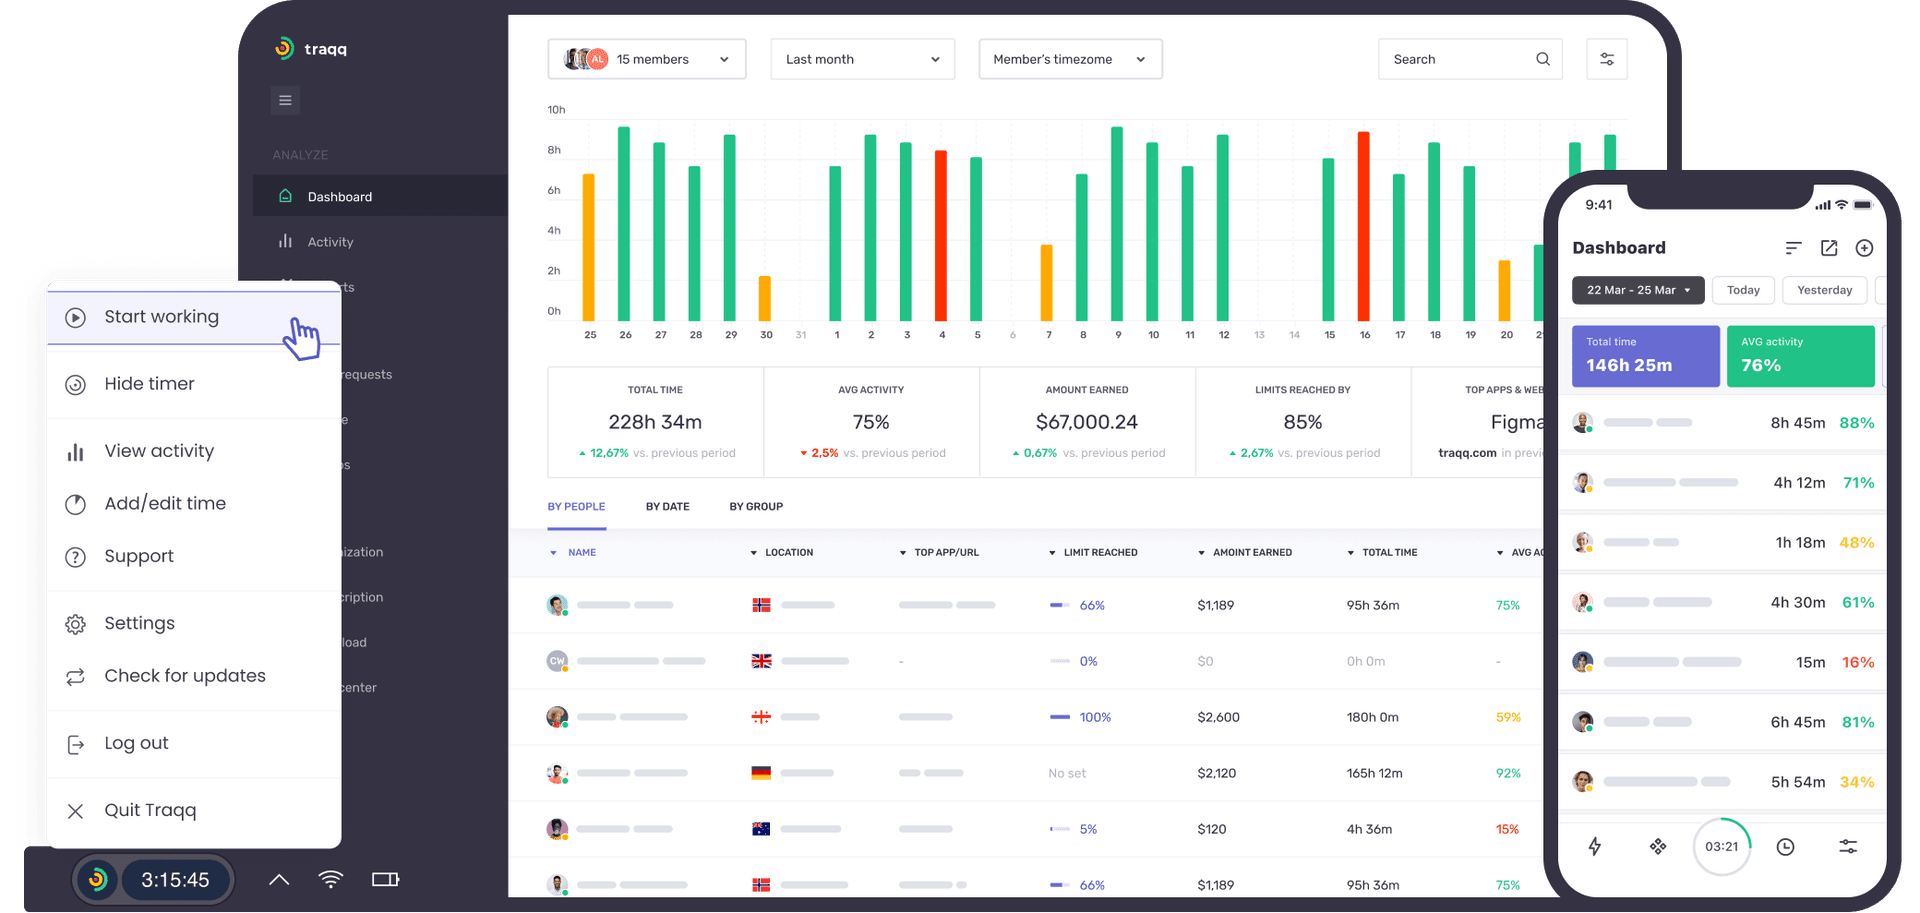Click the Yesterday button on the mobile dashboard
1920x913 pixels.
click(x=1824, y=290)
